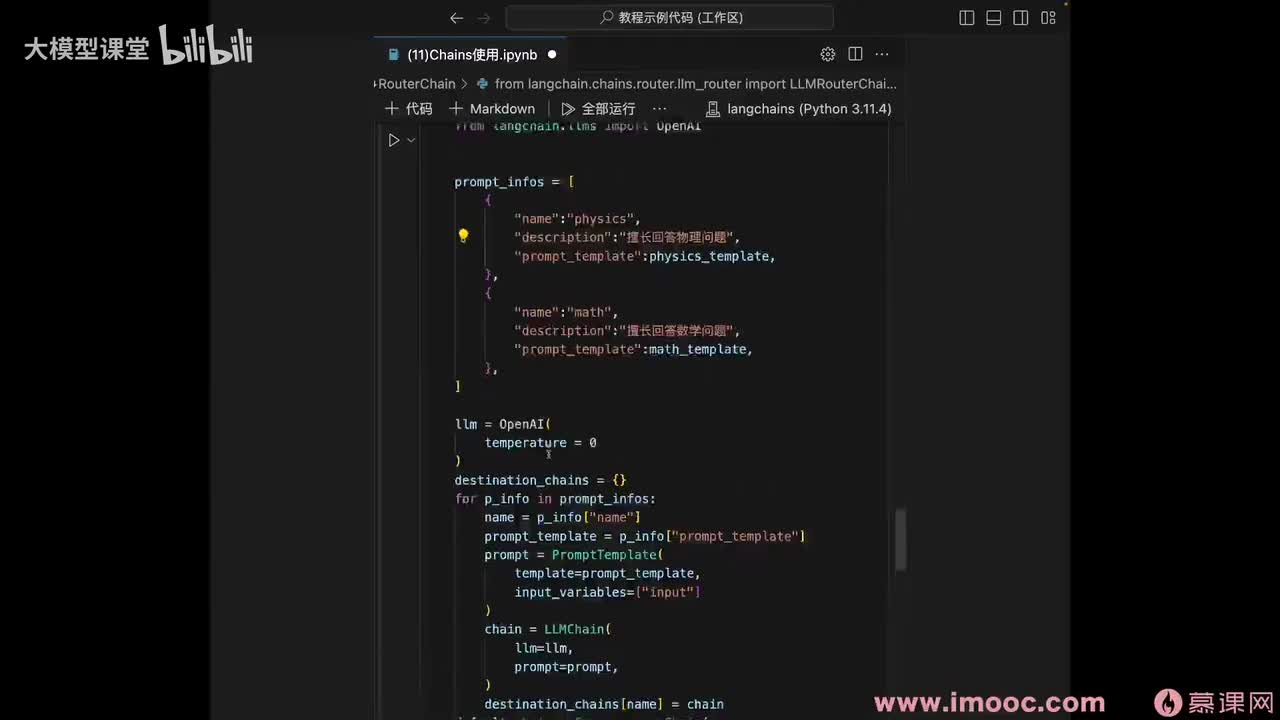1280x720 pixels.
Task: Click the "name":"math" entry
Action: 566,312
